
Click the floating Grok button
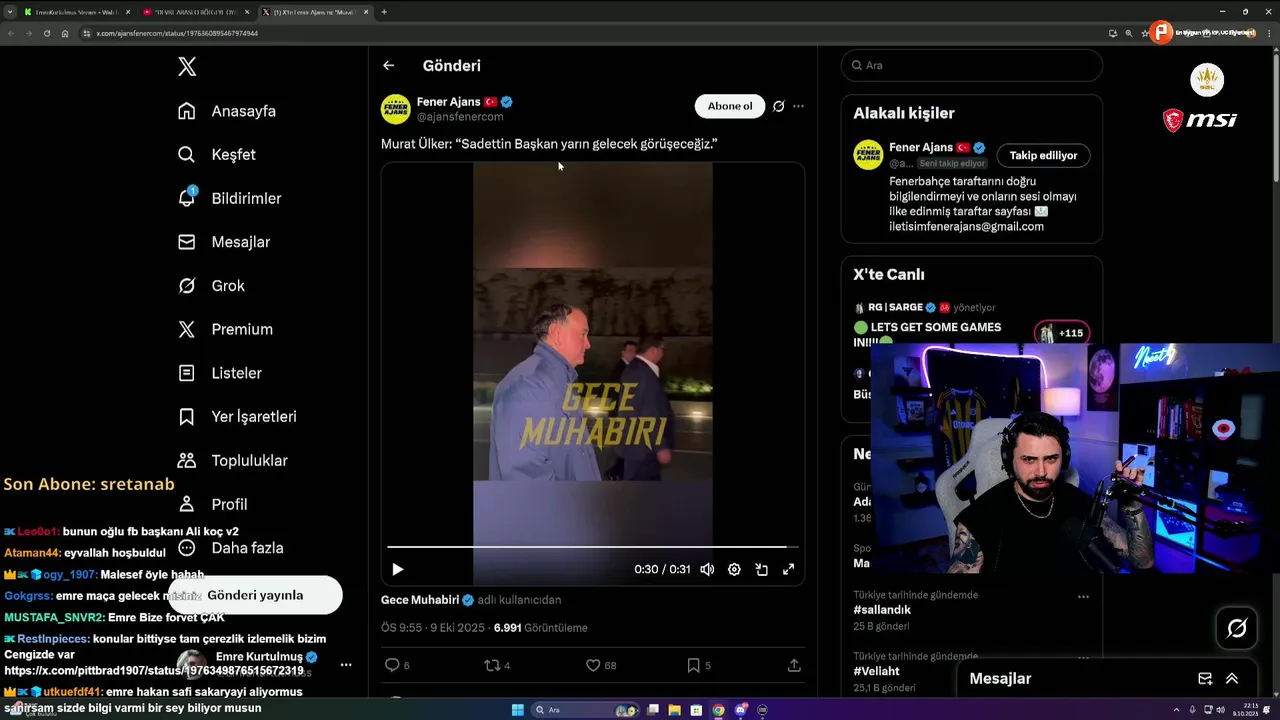click(1237, 628)
